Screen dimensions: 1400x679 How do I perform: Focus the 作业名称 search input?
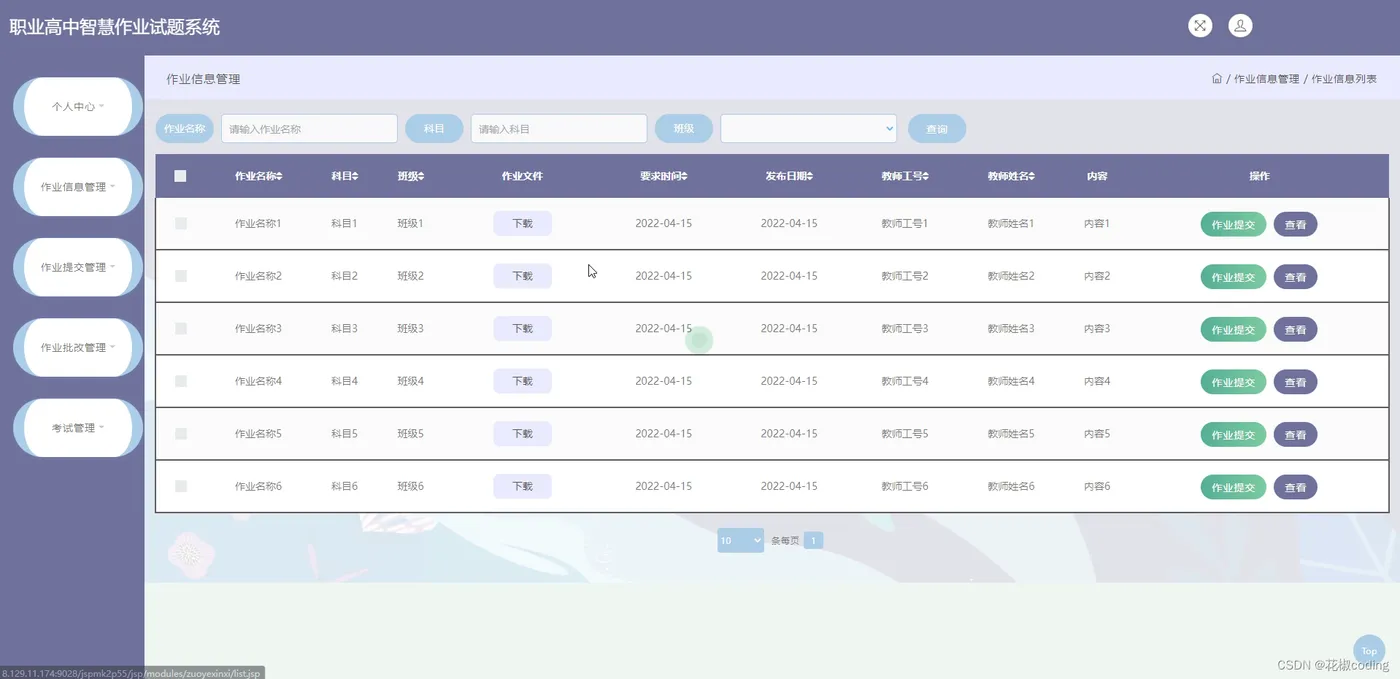point(309,128)
